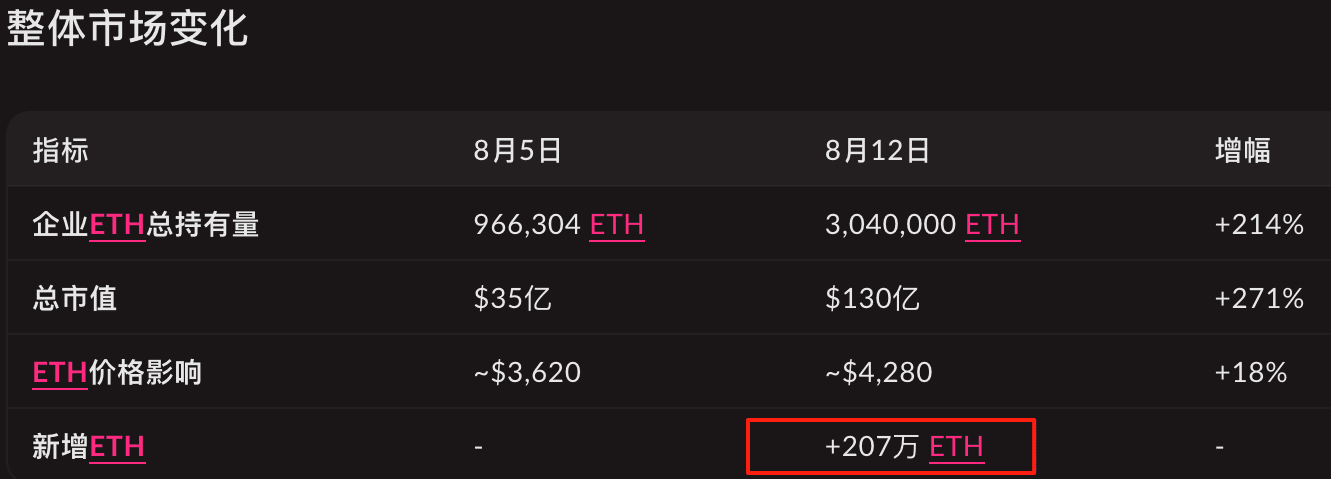Screen dimensions: 1332x480
Task: Click the +271% growth cell
Action: [1259, 299]
